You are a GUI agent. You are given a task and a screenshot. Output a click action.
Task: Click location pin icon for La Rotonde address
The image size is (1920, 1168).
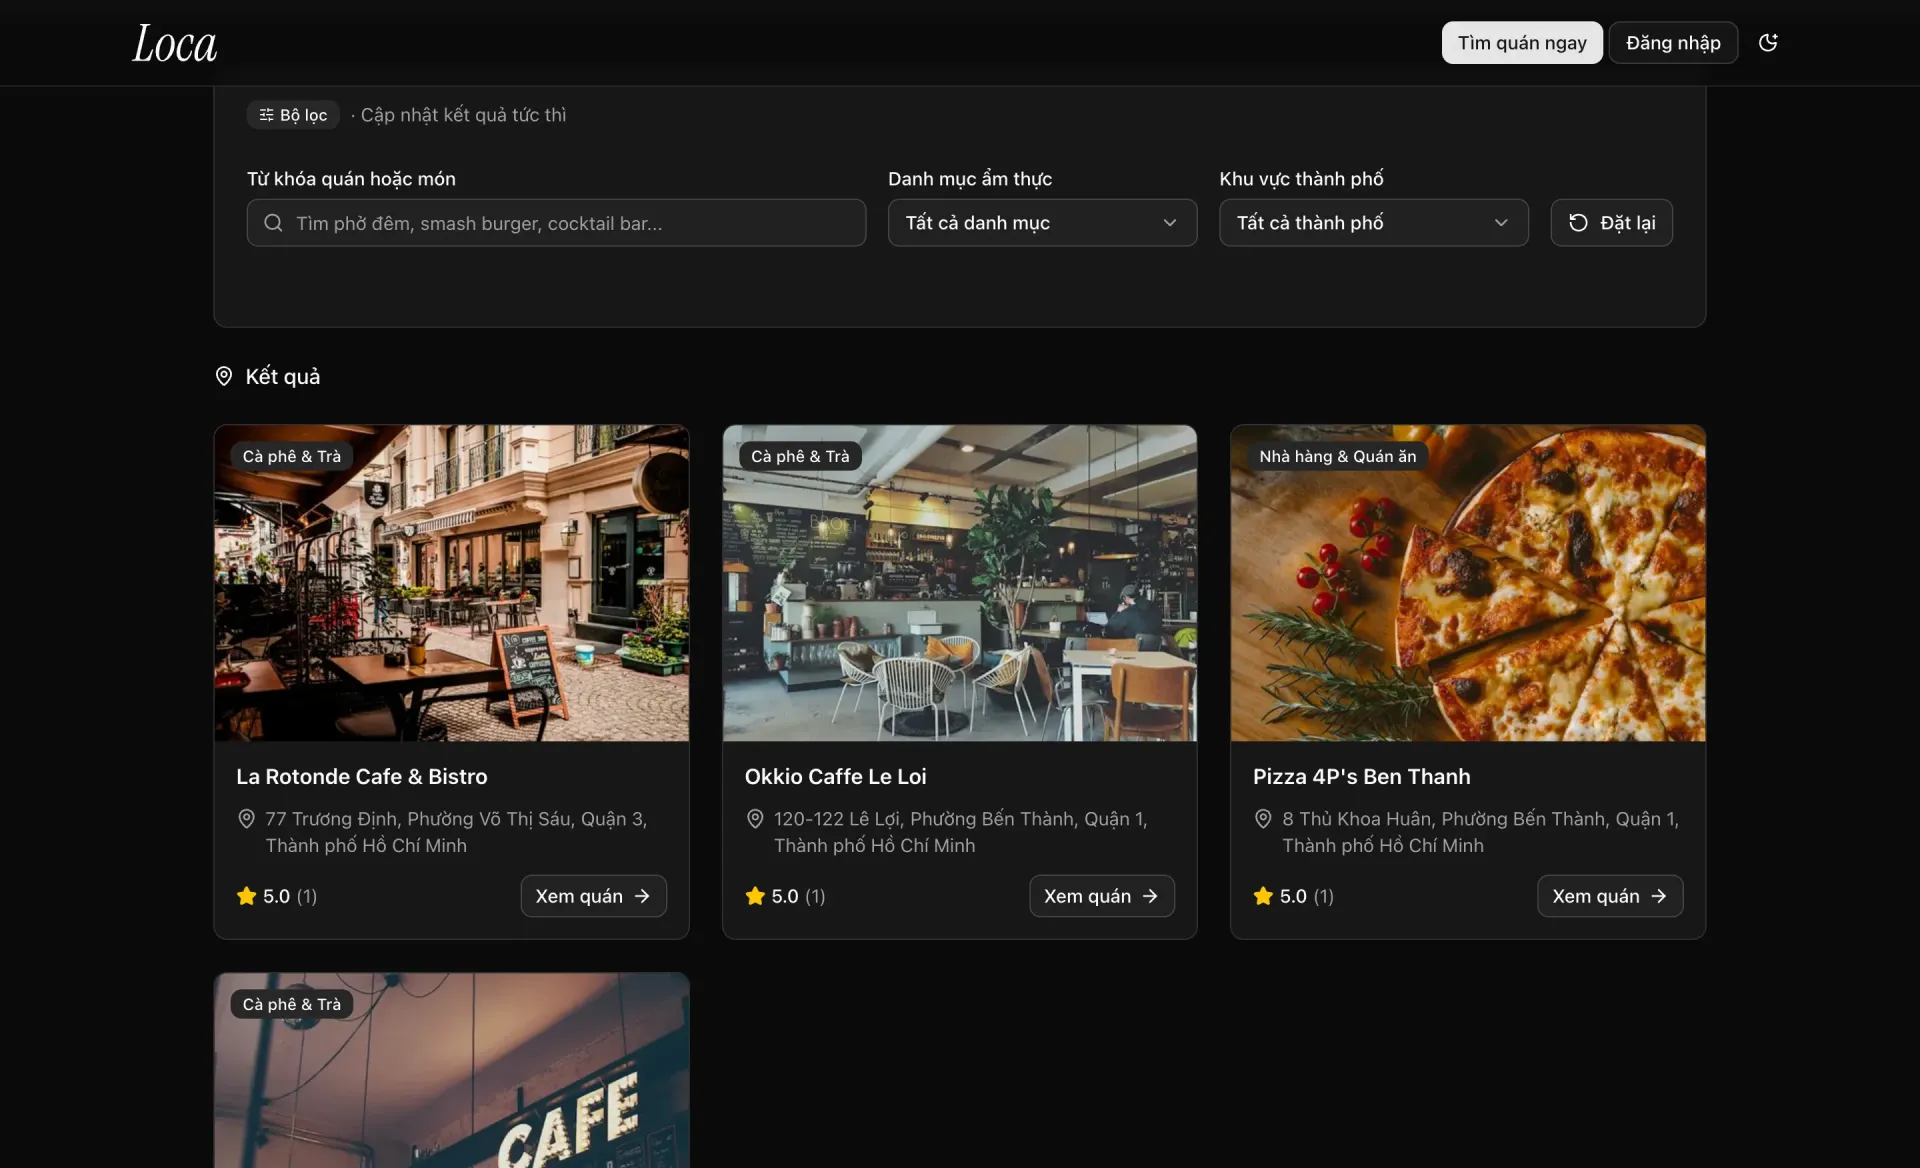246,818
